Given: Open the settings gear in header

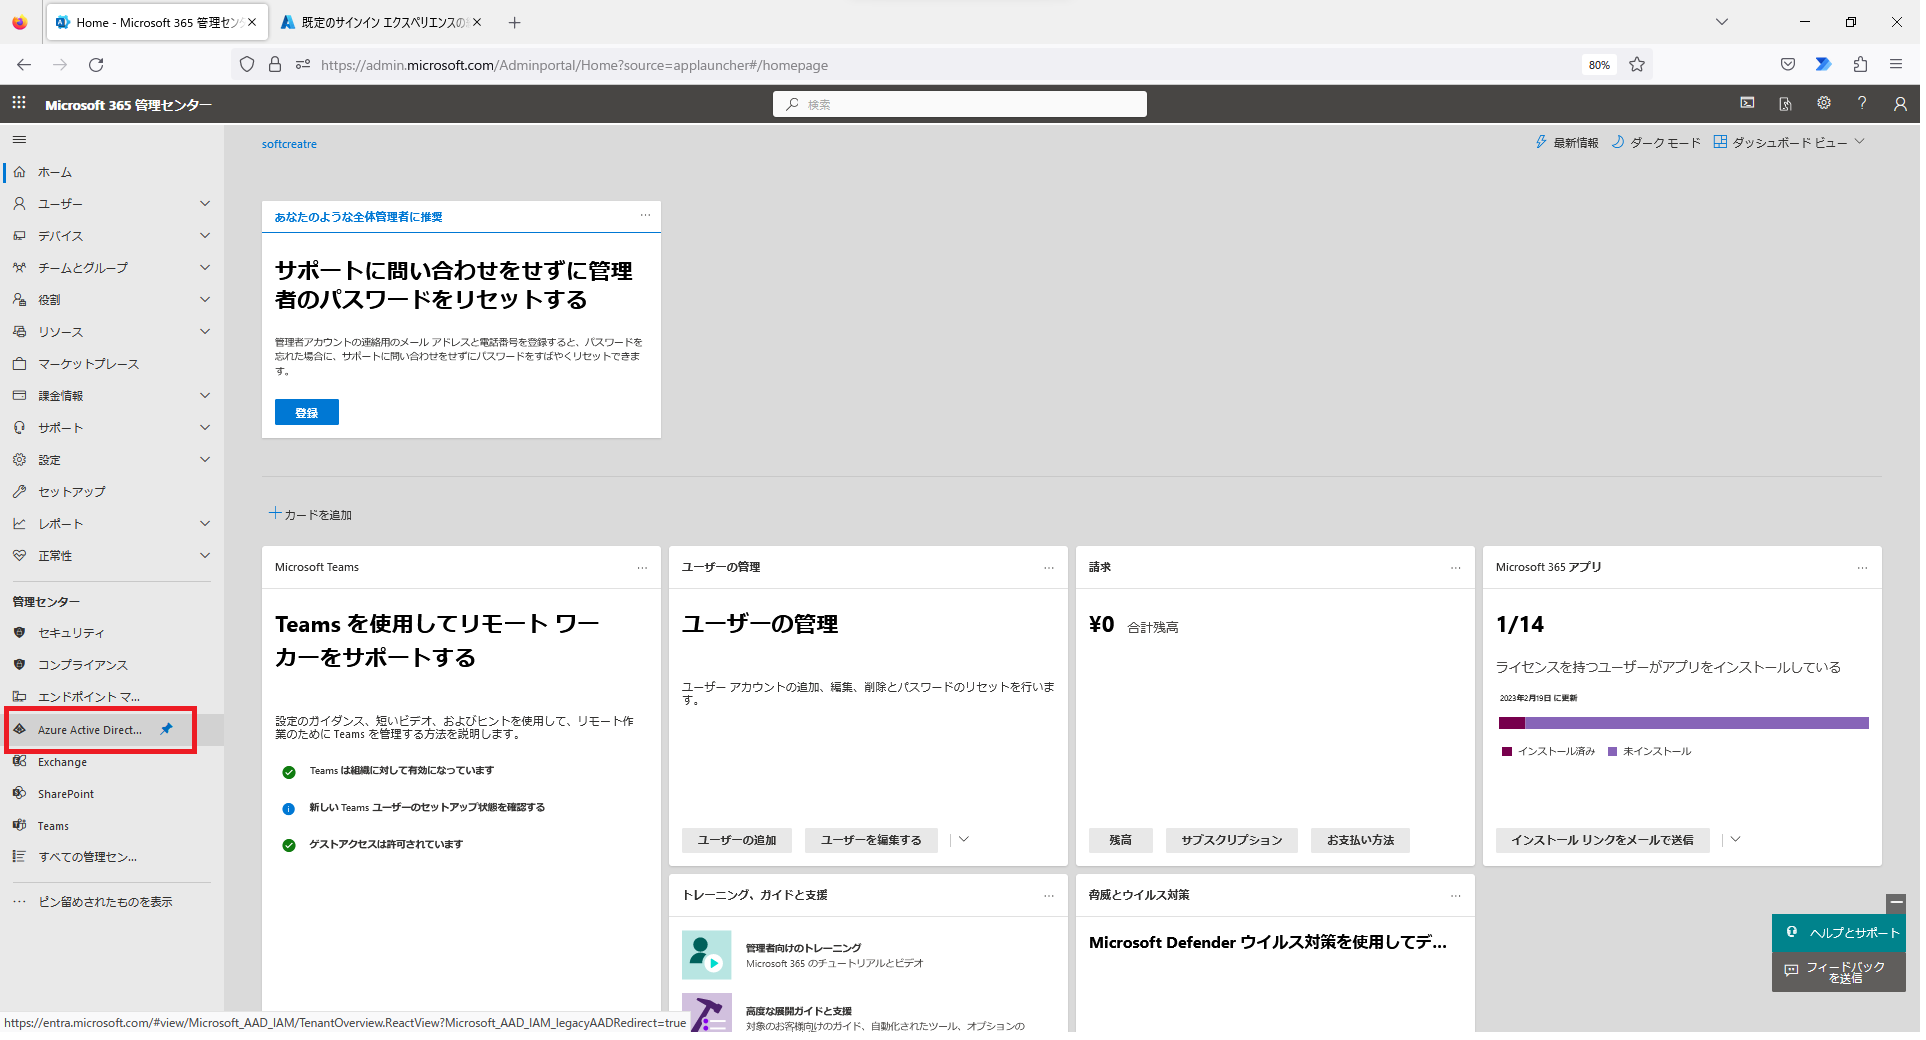Looking at the screenshot, I should pyautogui.click(x=1824, y=103).
